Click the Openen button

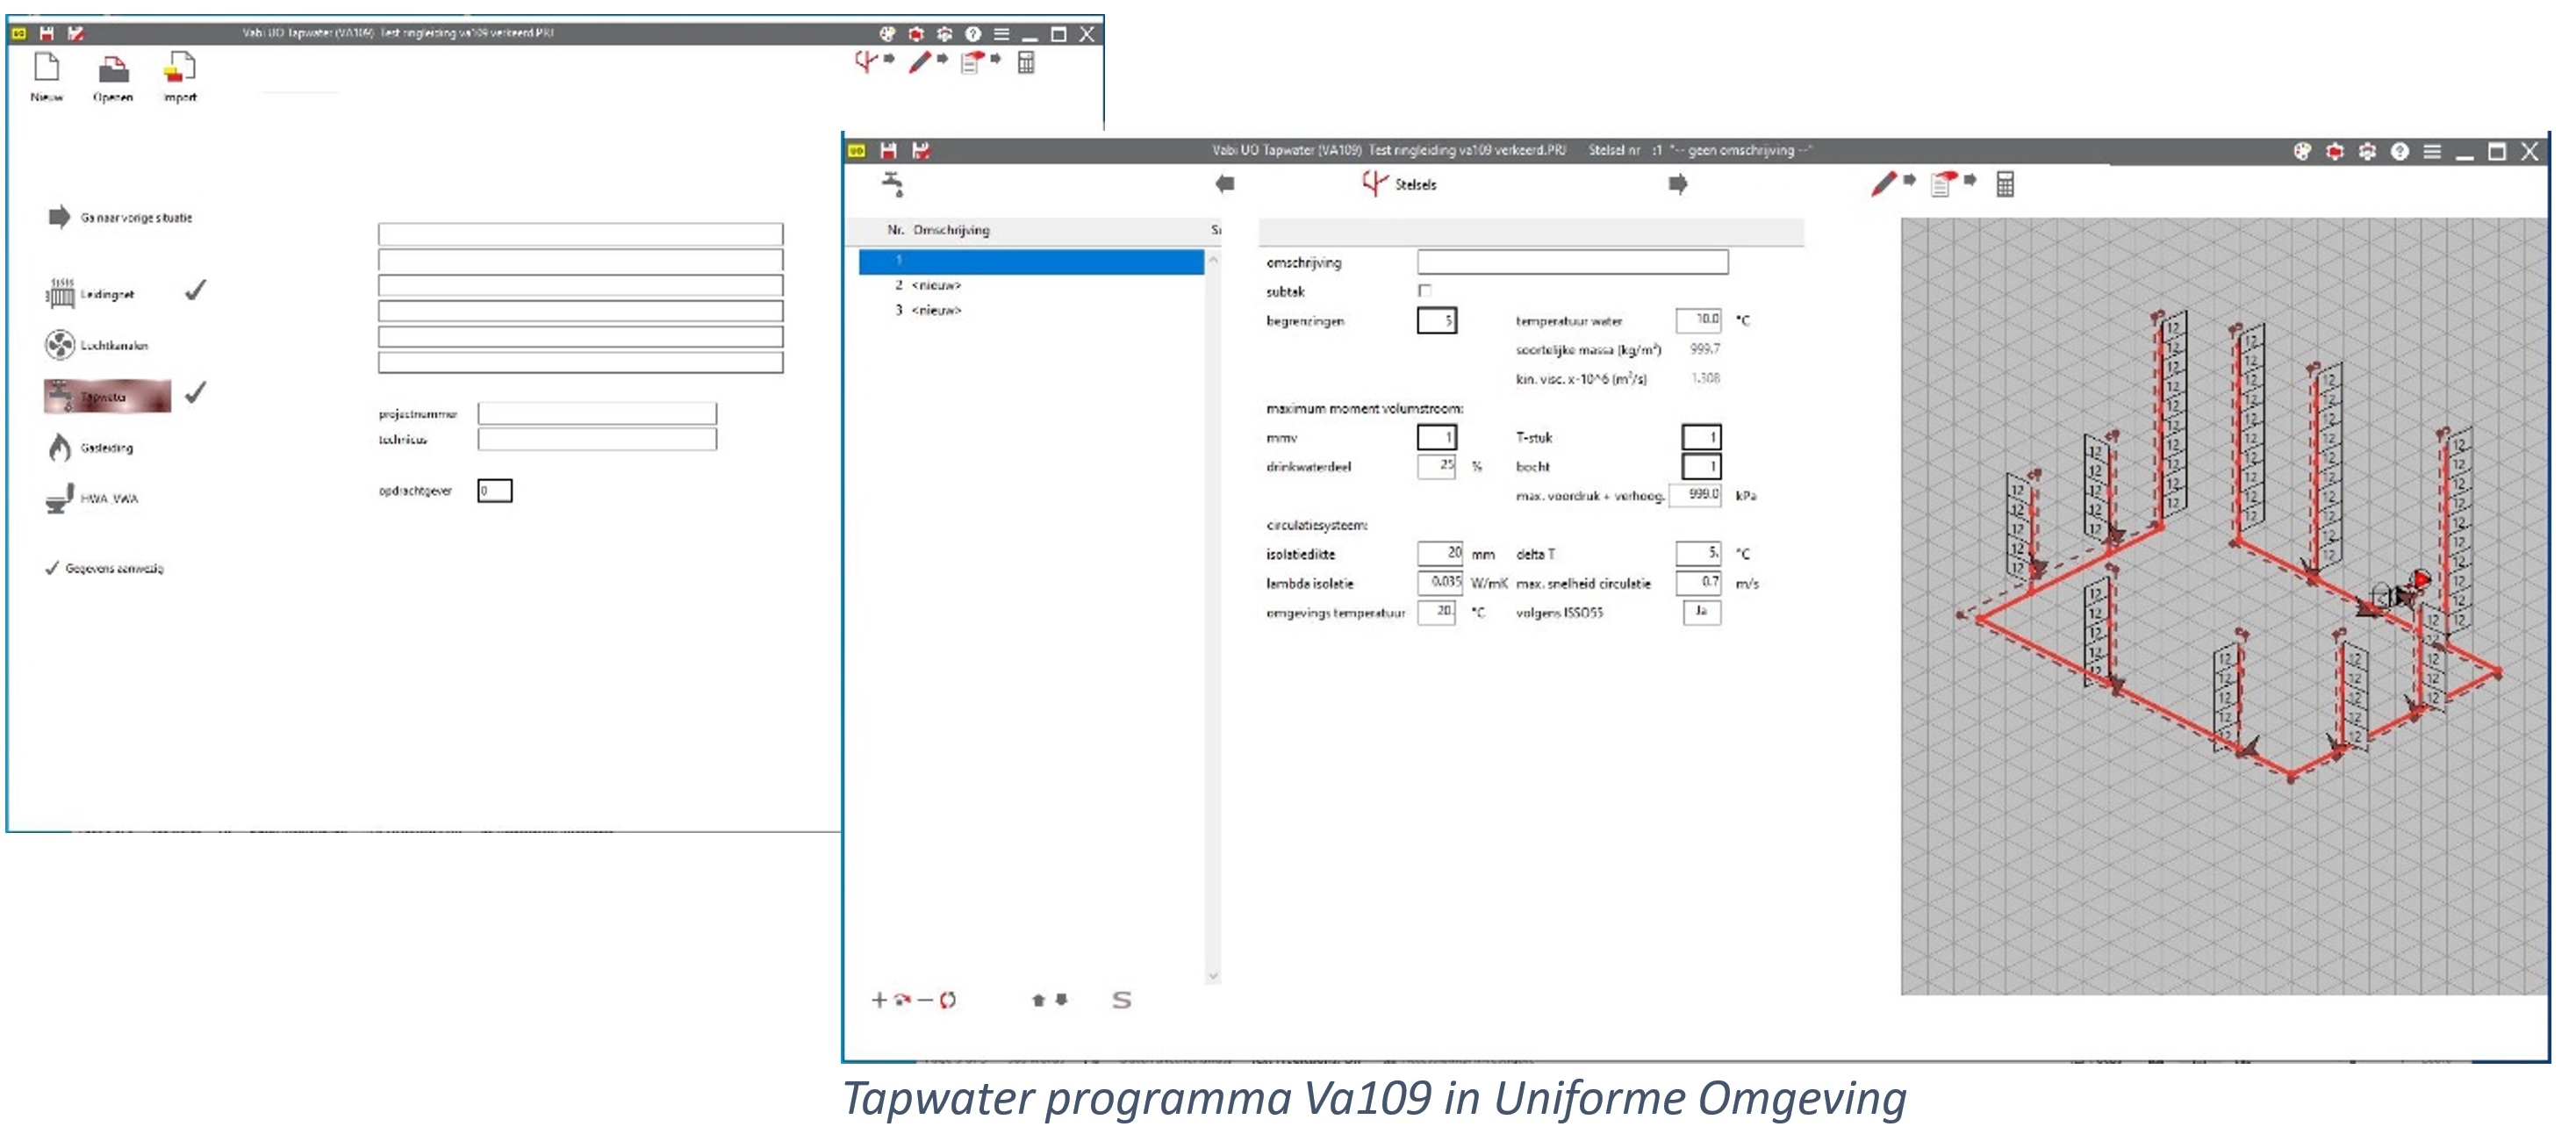(x=113, y=78)
